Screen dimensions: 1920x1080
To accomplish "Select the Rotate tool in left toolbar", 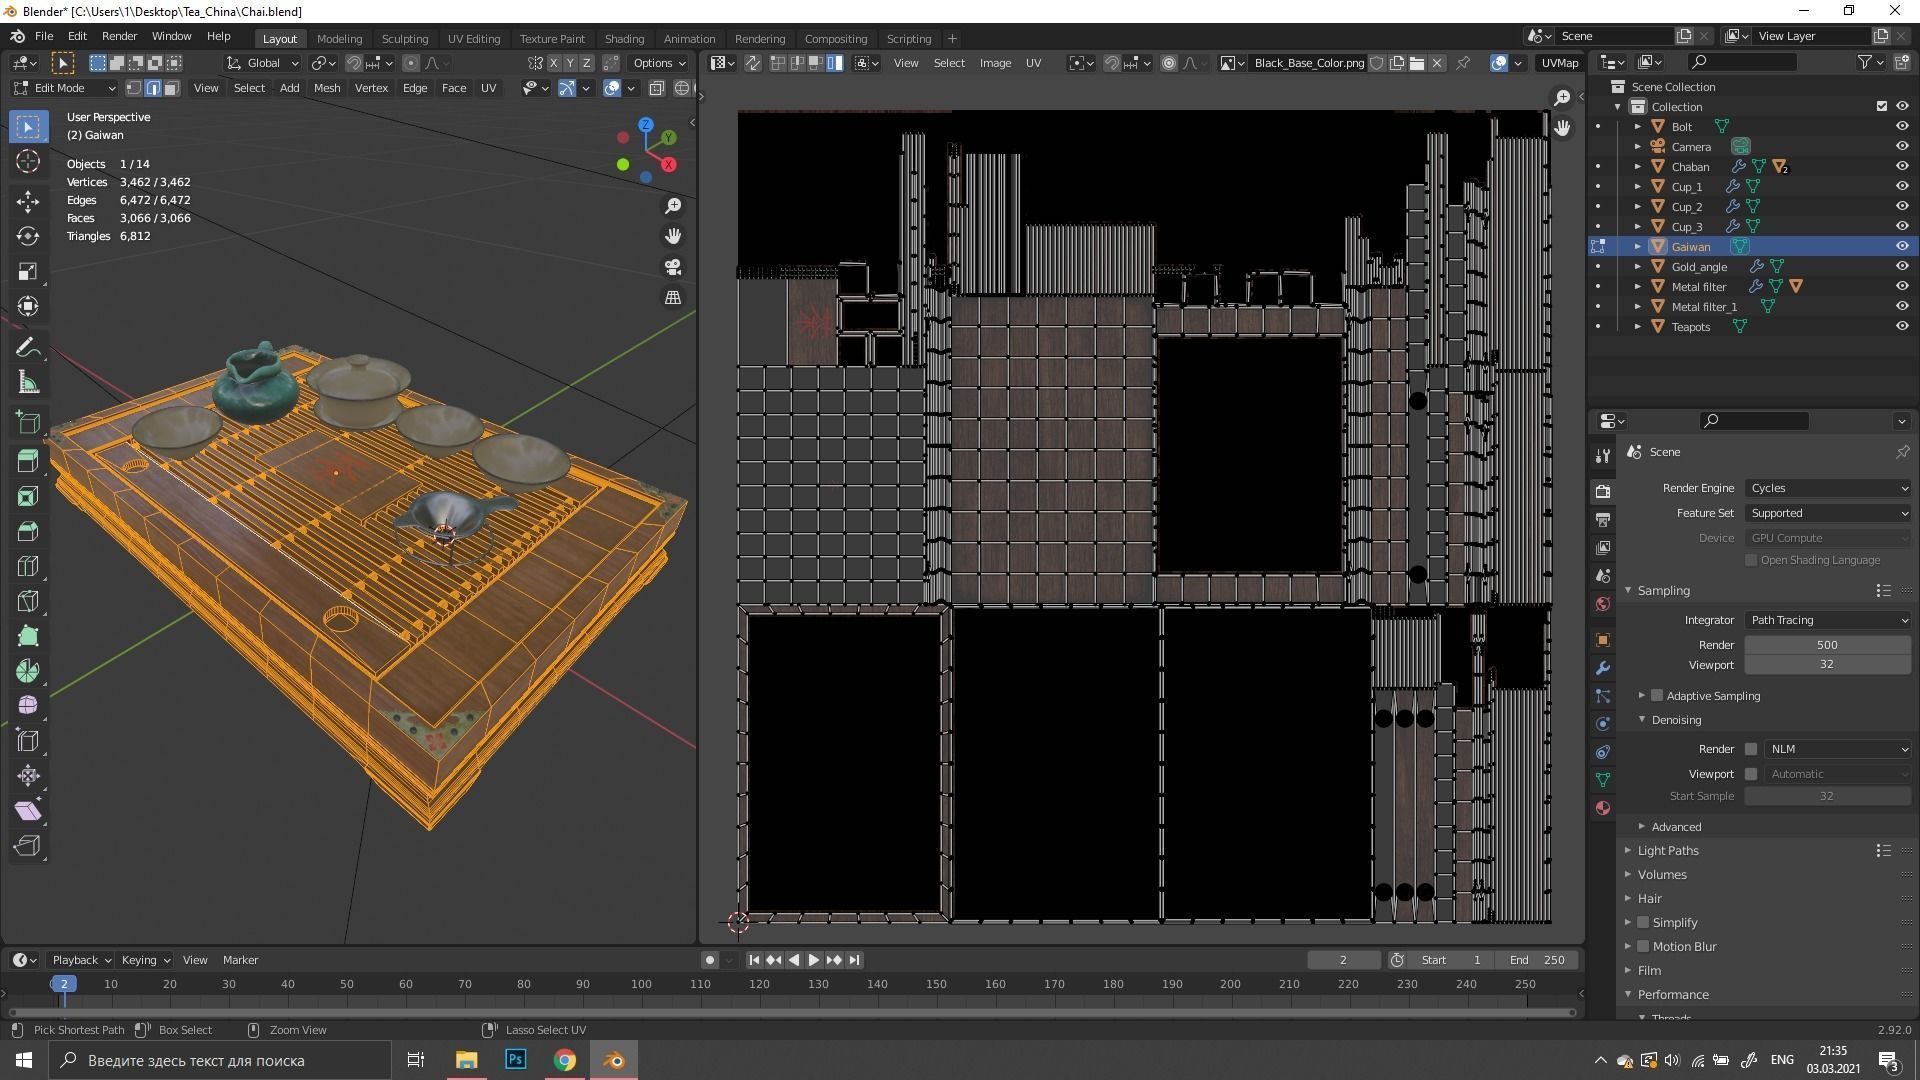I will (x=28, y=236).
